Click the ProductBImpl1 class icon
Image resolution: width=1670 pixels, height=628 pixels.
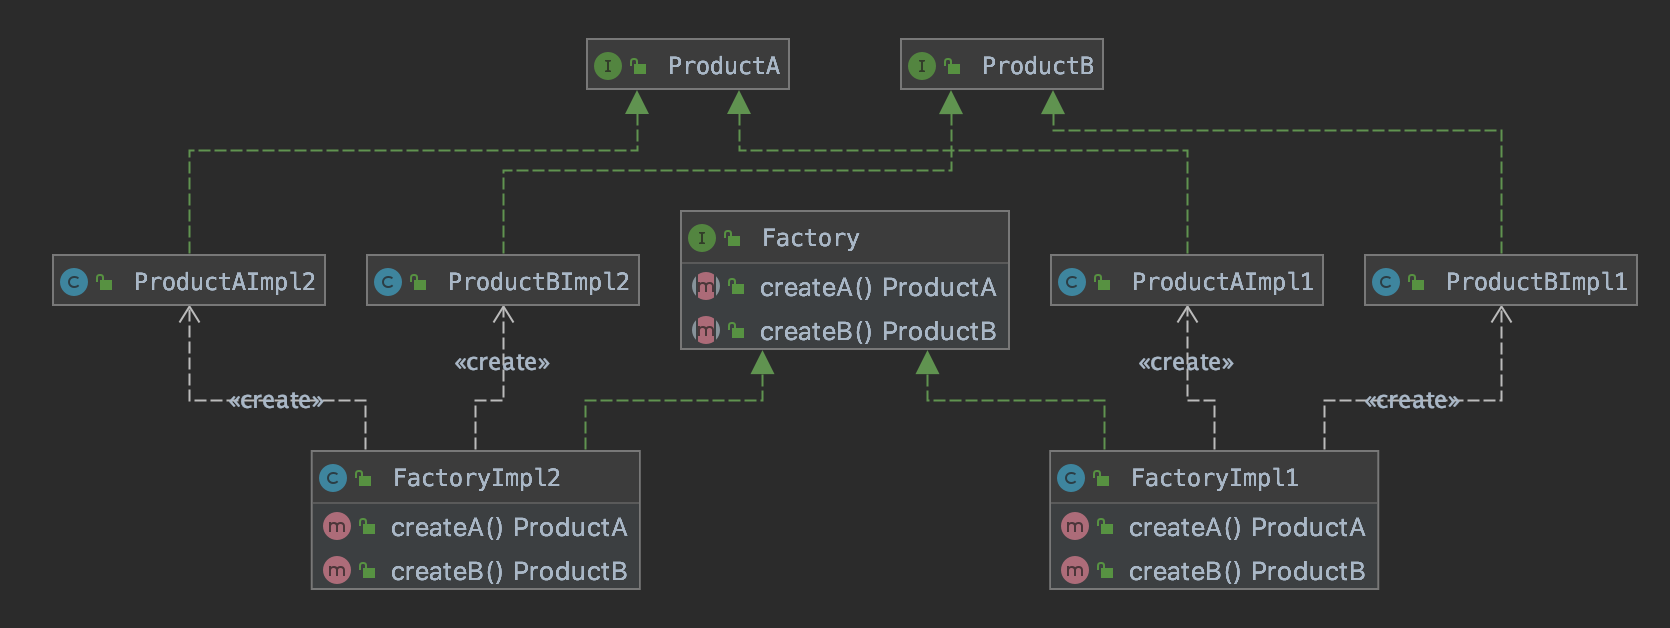[1386, 282]
